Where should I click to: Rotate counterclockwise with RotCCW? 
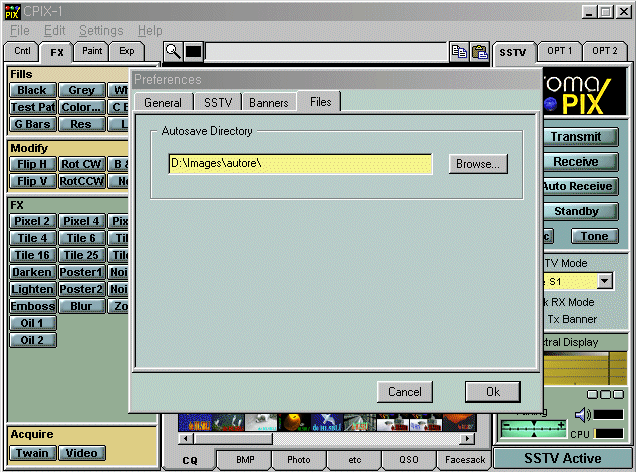pyautogui.click(x=82, y=181)
